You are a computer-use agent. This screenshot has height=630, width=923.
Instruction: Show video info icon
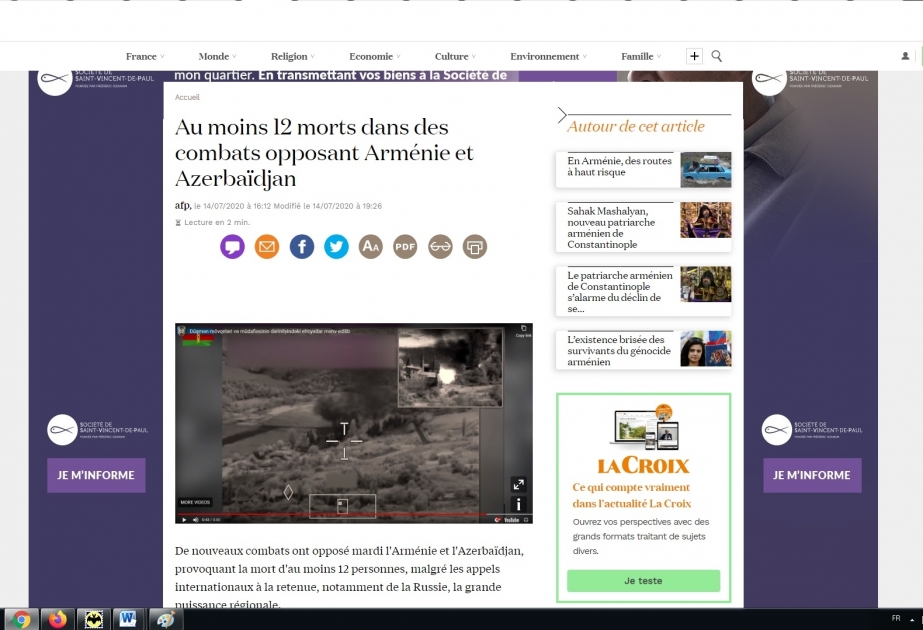pos(519,504)
